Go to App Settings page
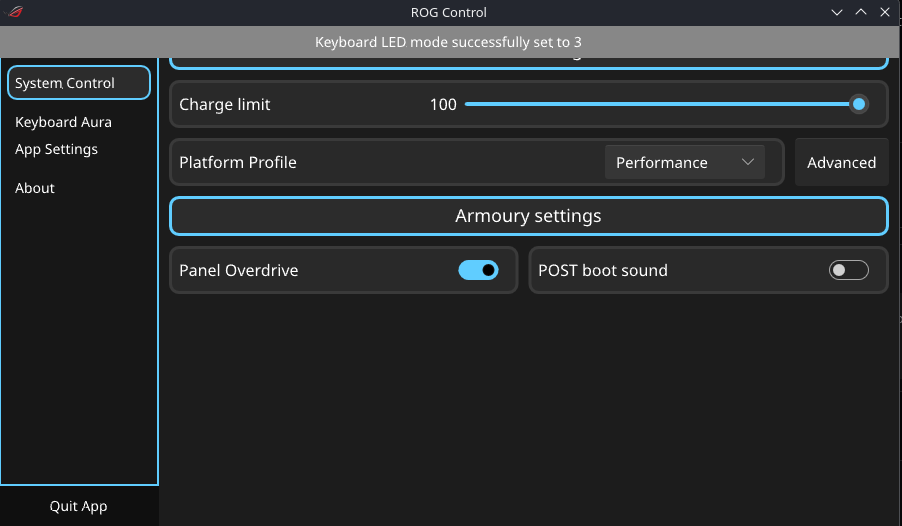 click(x=56, y=149)
